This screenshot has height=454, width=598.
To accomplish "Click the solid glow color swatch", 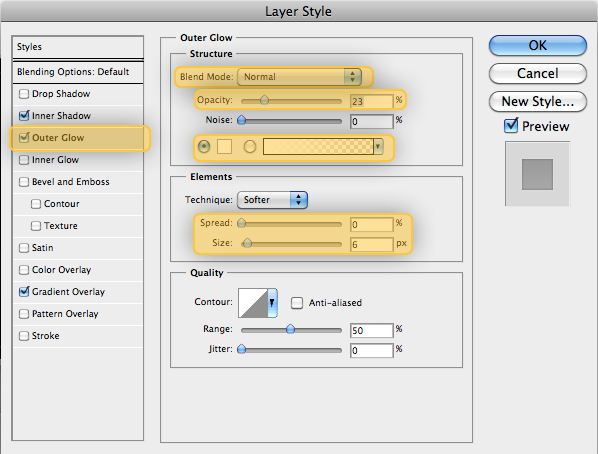I will tap(224, 147).
